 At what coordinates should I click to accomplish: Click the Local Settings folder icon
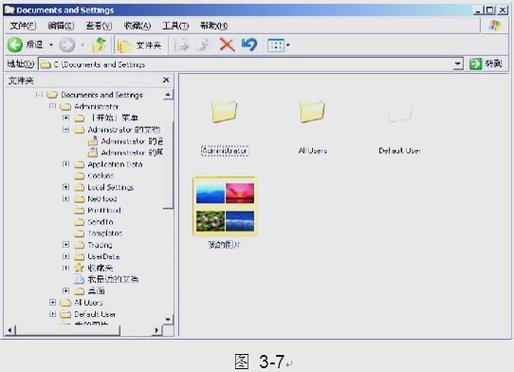[79, 187]
